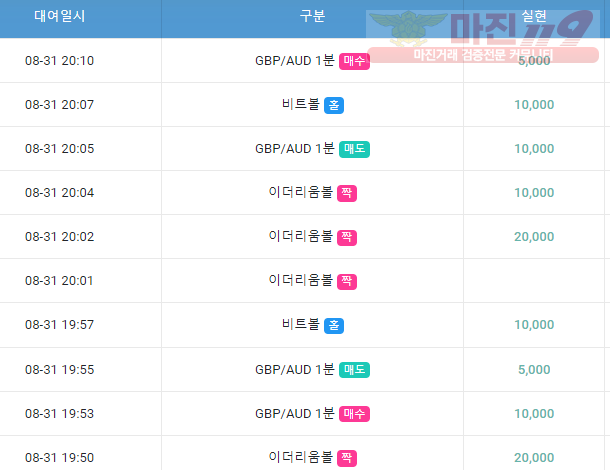Click the blue 홀 badge in the 20:07 row
The width and height of the screenshot is (610, 470).
click(334, 105)
